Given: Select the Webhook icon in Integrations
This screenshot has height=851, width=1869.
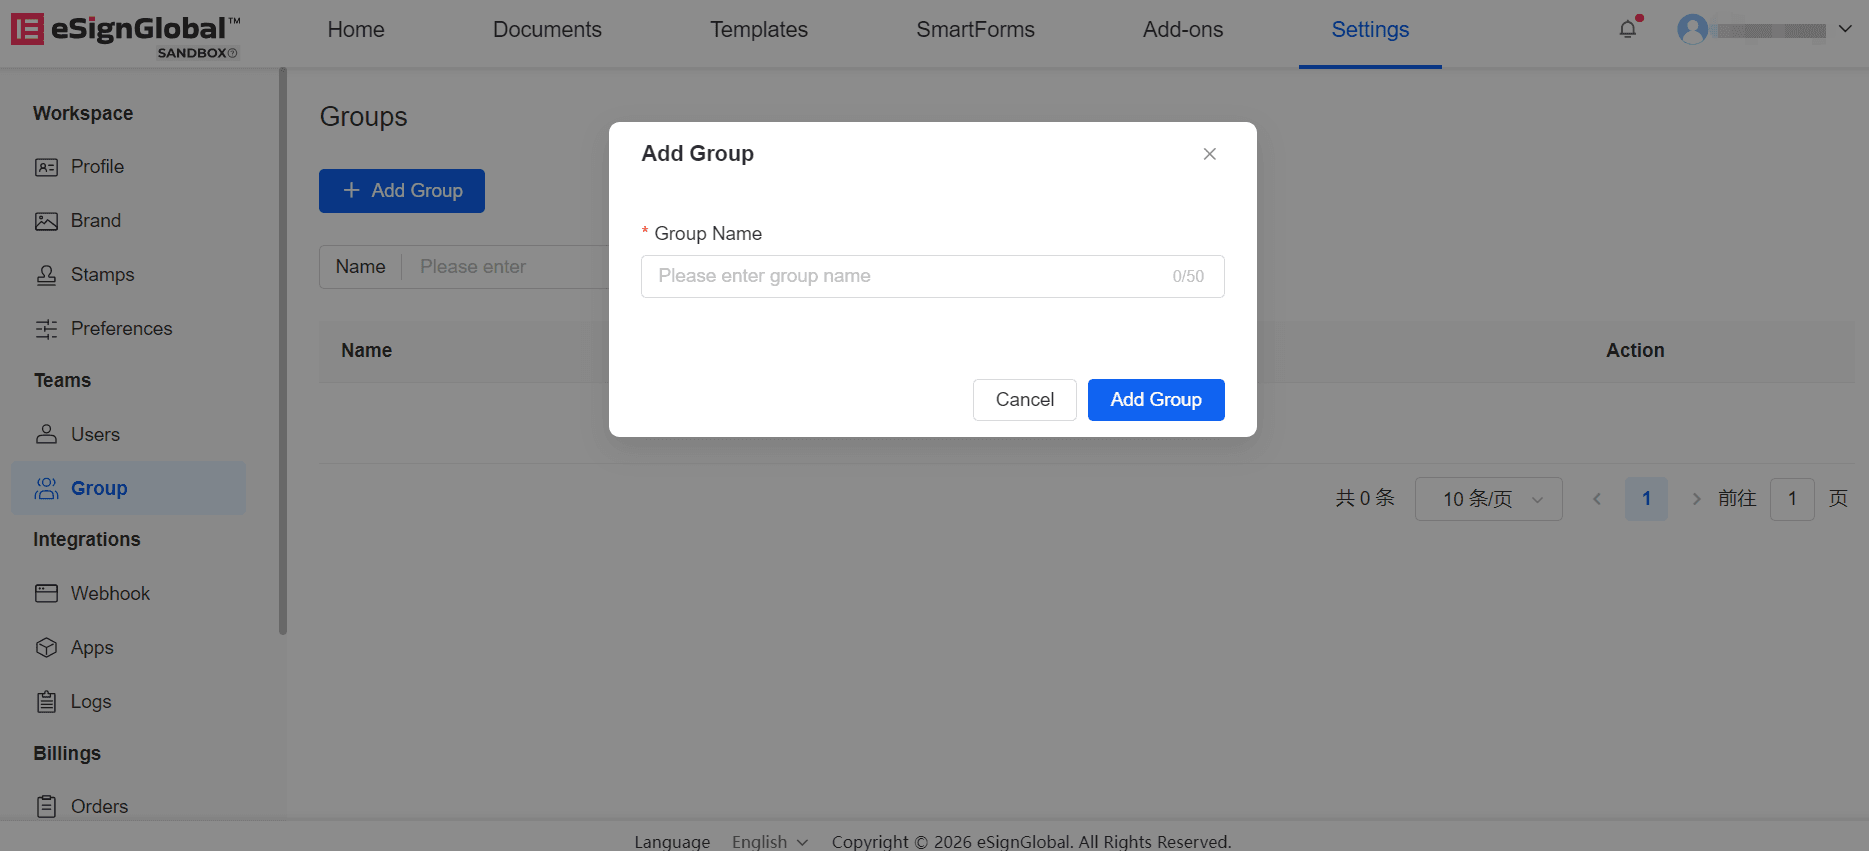Looking at the screenshot, I should coord(46,594).
